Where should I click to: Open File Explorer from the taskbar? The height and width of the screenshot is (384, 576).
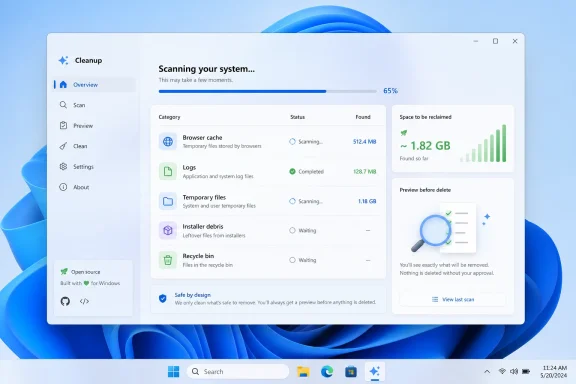[303, 372]
